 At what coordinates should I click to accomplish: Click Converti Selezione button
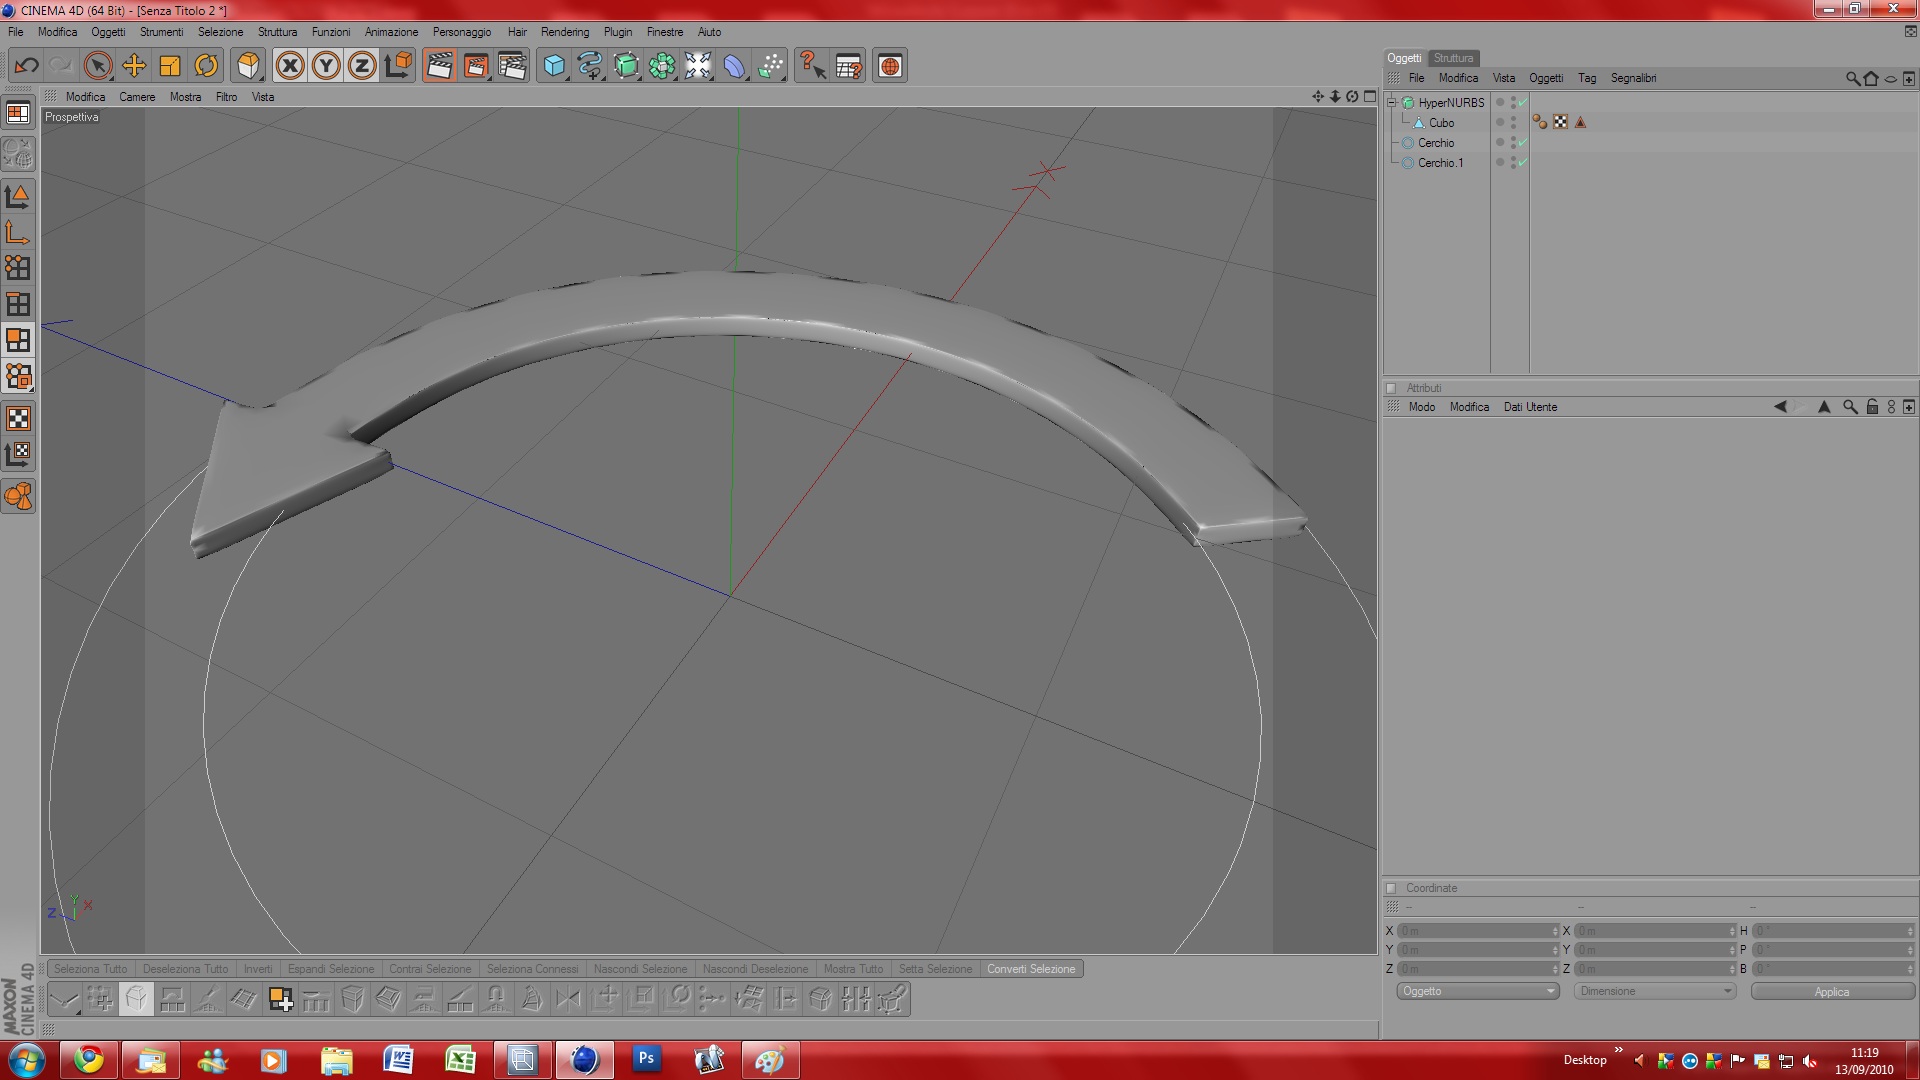tap(1031, 969)
